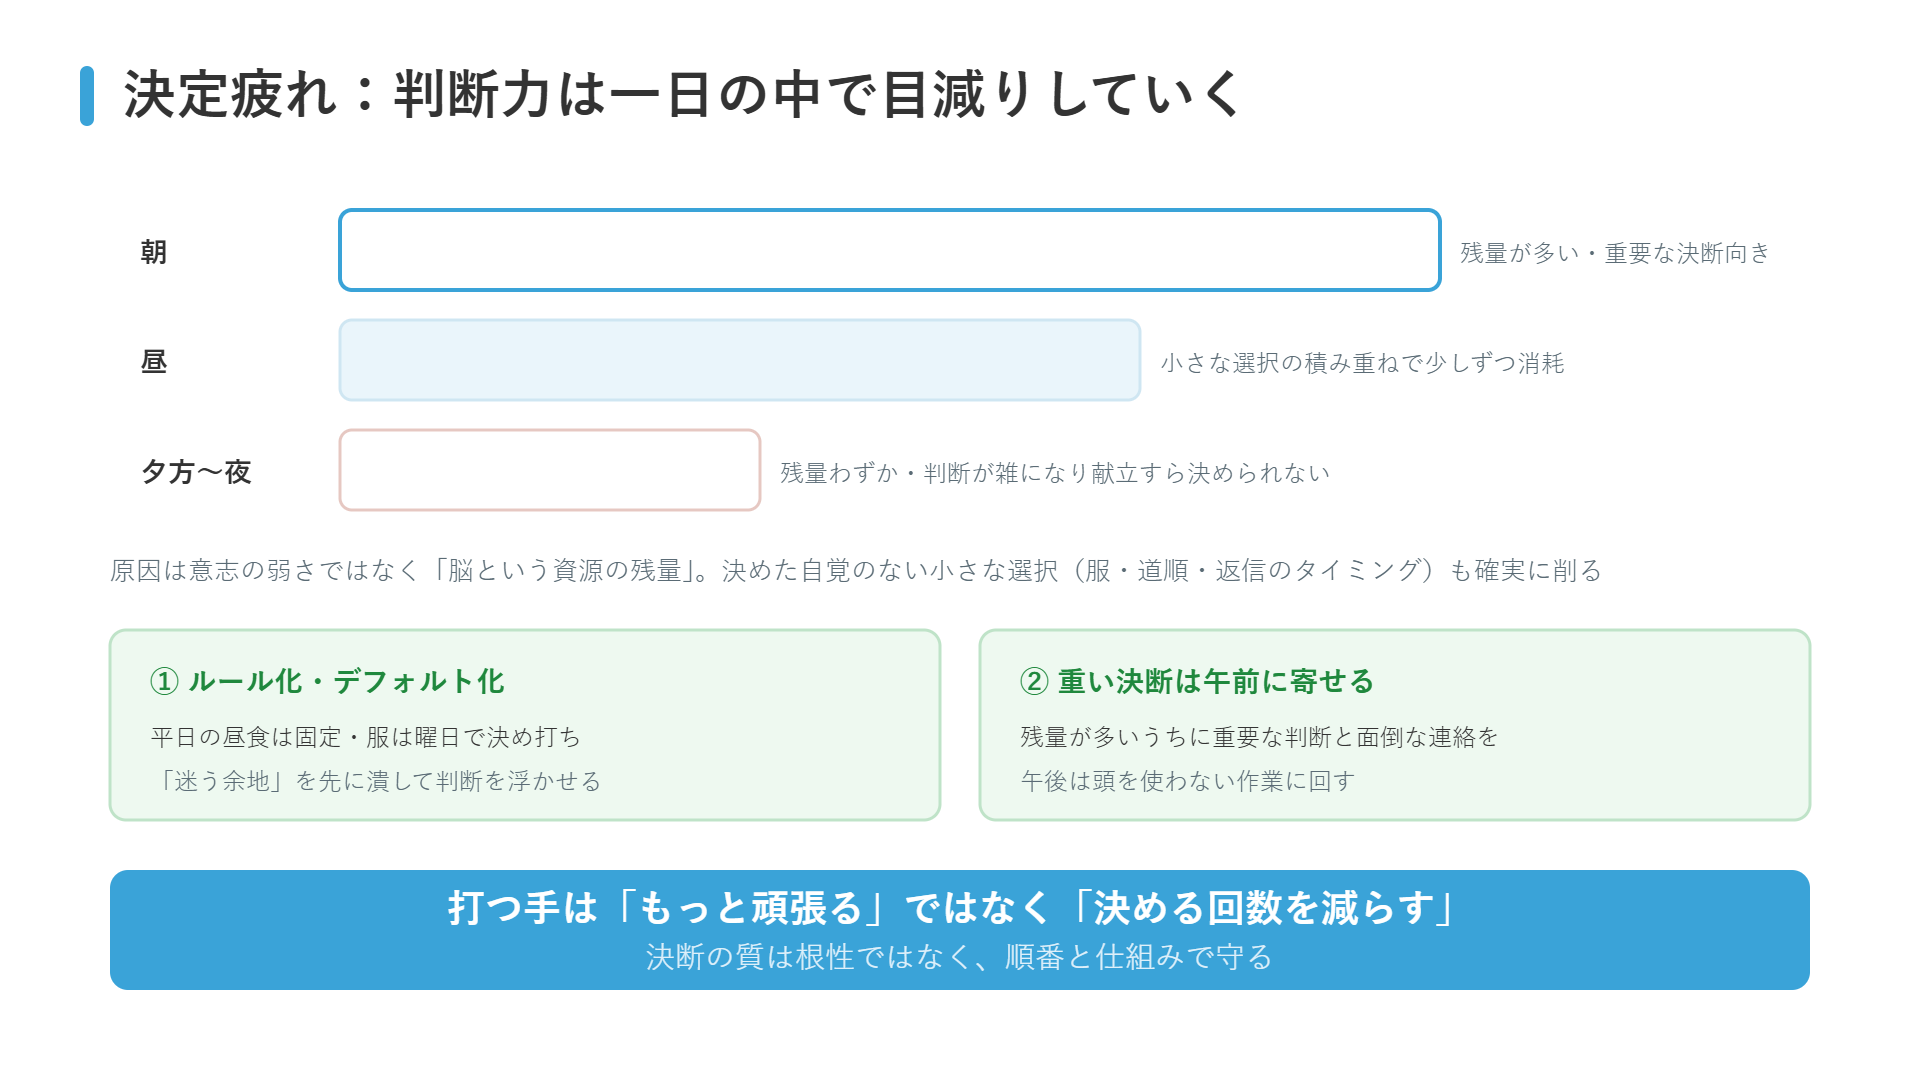This screenshot has width=1920, height=1080.
Task: Click the 夕方〜夜 row label
Action: [x=196, y=472]
